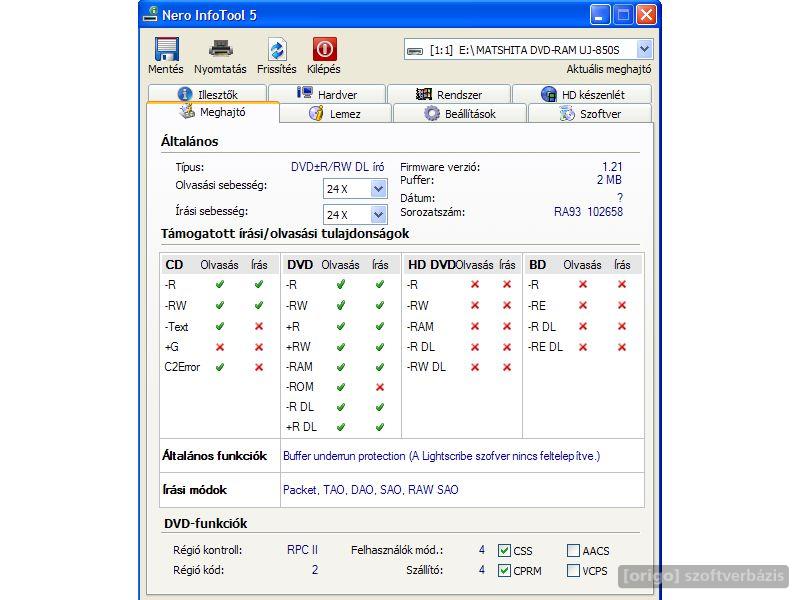
Task: Click the Kilépés label
Action: (x=324, y=69)
